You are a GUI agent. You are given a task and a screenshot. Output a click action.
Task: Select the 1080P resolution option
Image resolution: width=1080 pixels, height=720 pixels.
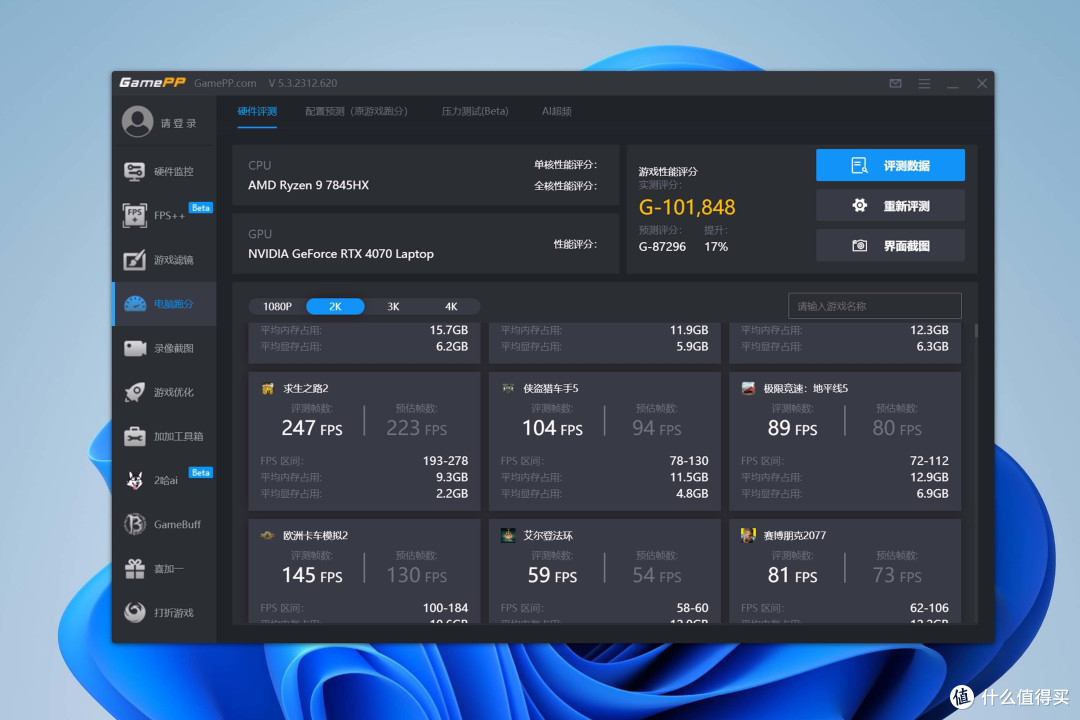point(278,307)
